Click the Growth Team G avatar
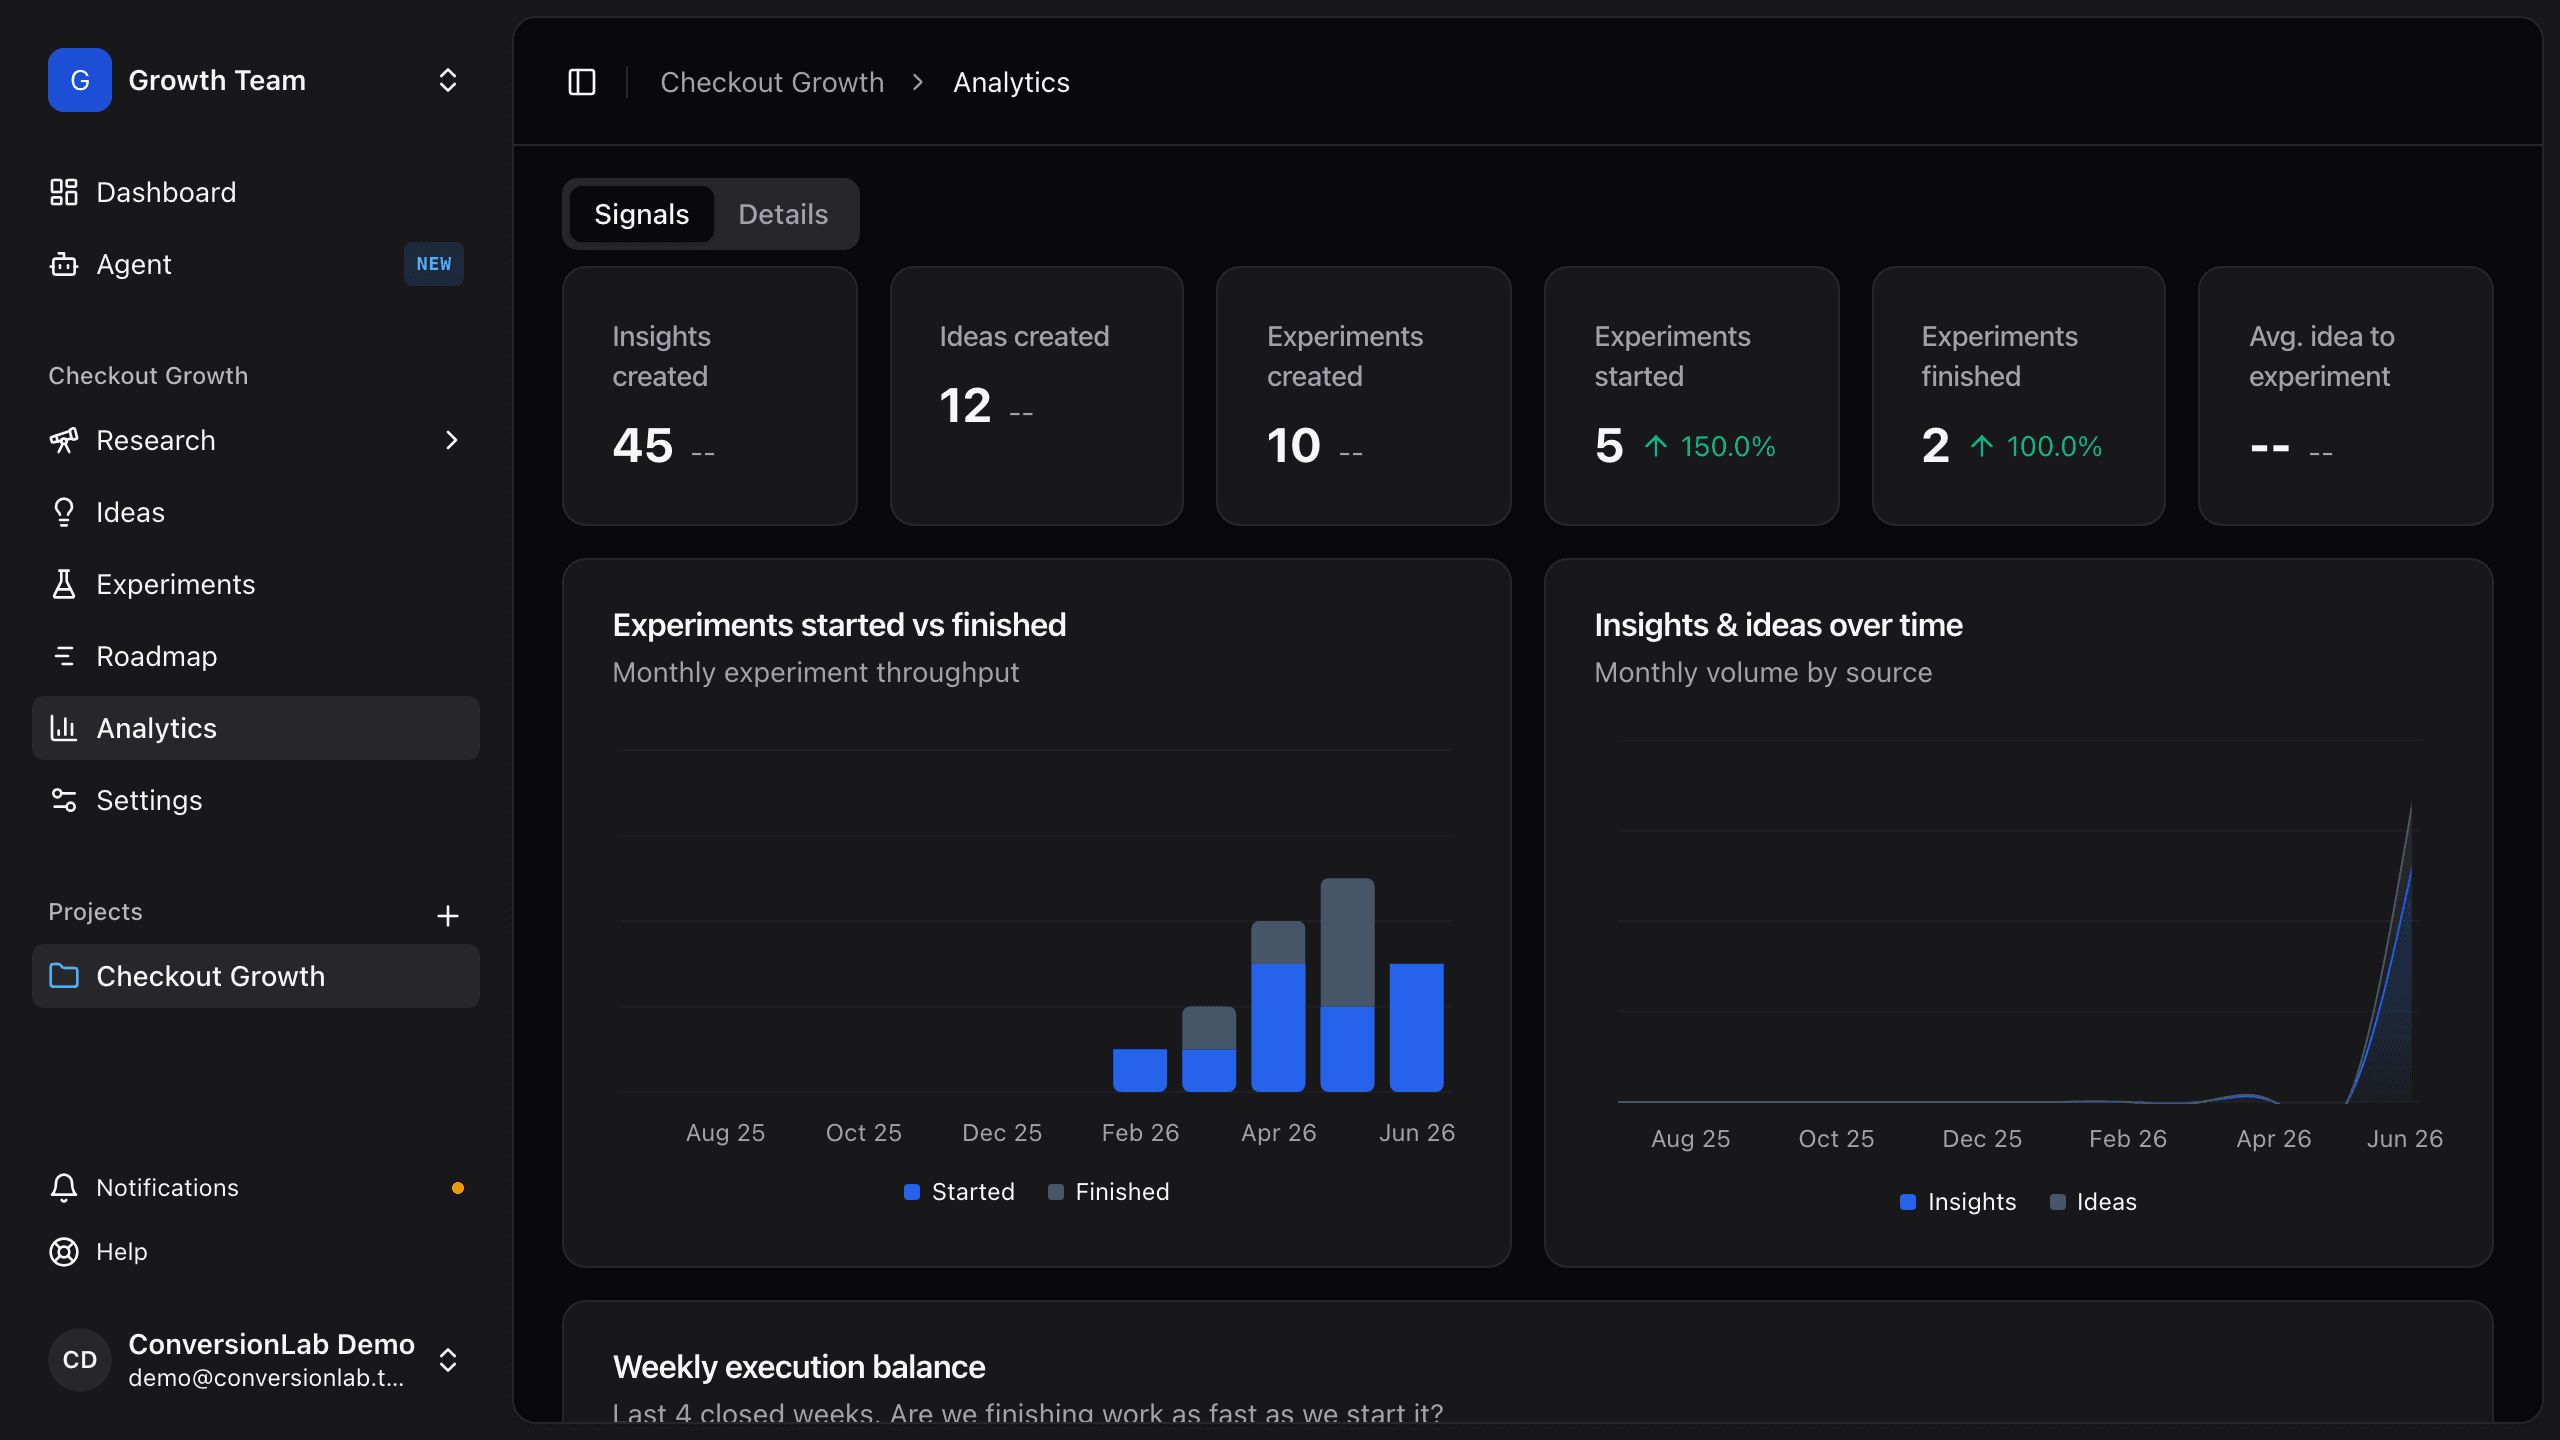The image size is (2560, 1440). 80,80
